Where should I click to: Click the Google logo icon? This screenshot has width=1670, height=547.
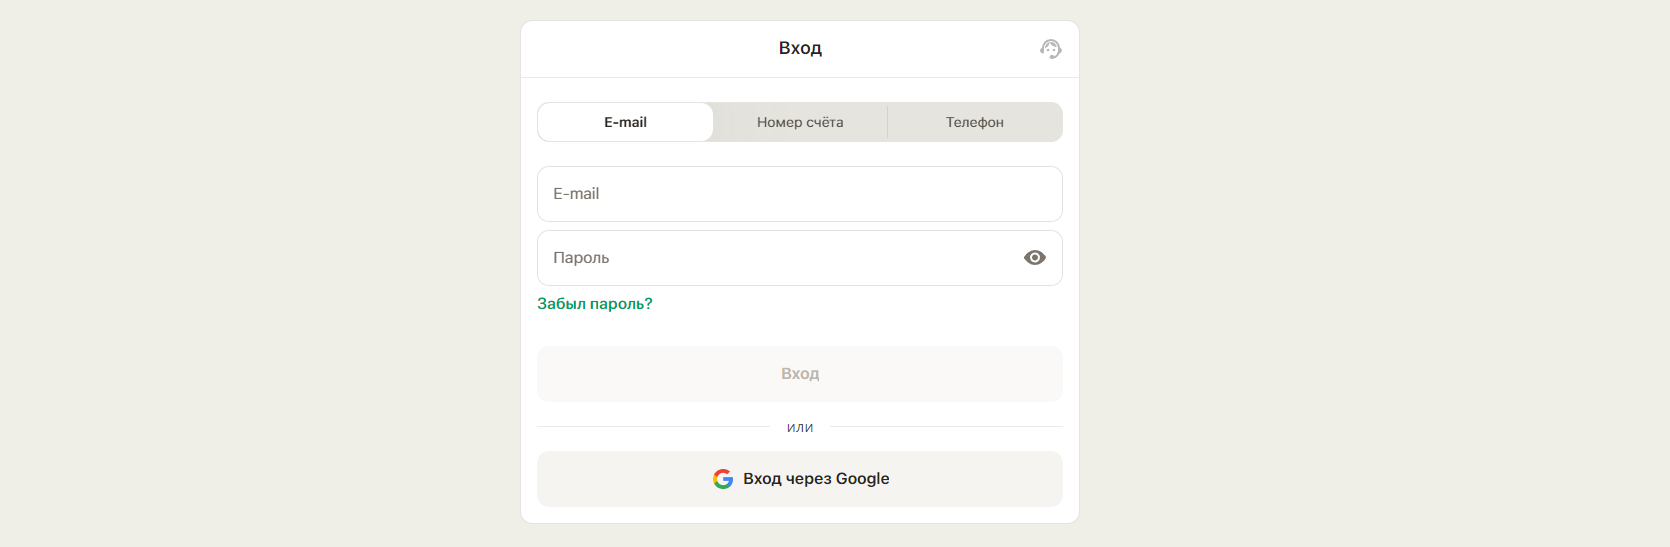723,479
